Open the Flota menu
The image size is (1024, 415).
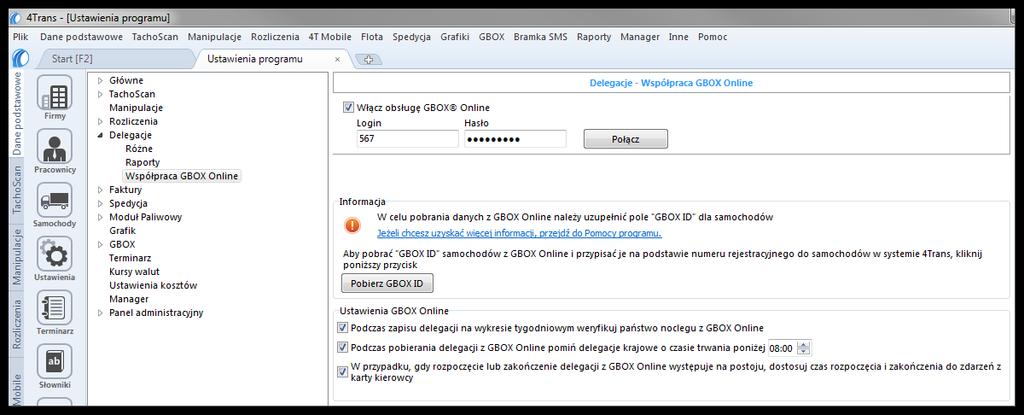pos(372,37)
